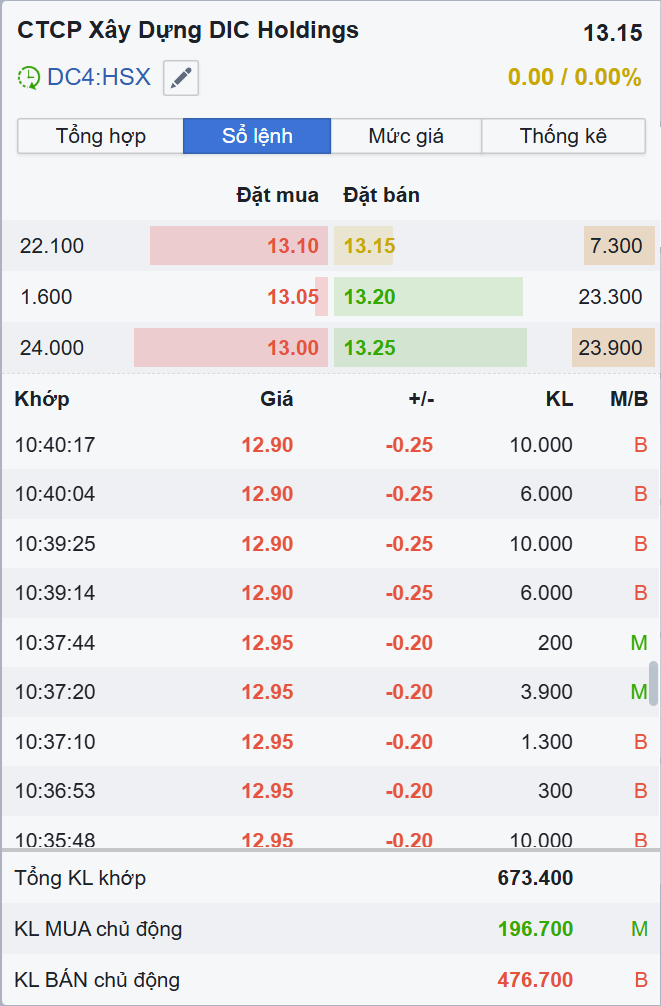Switch to the Tổng hợp tab
This screenshot has height=1006, width=661.
pyautogui.click(x=100, y=136)
